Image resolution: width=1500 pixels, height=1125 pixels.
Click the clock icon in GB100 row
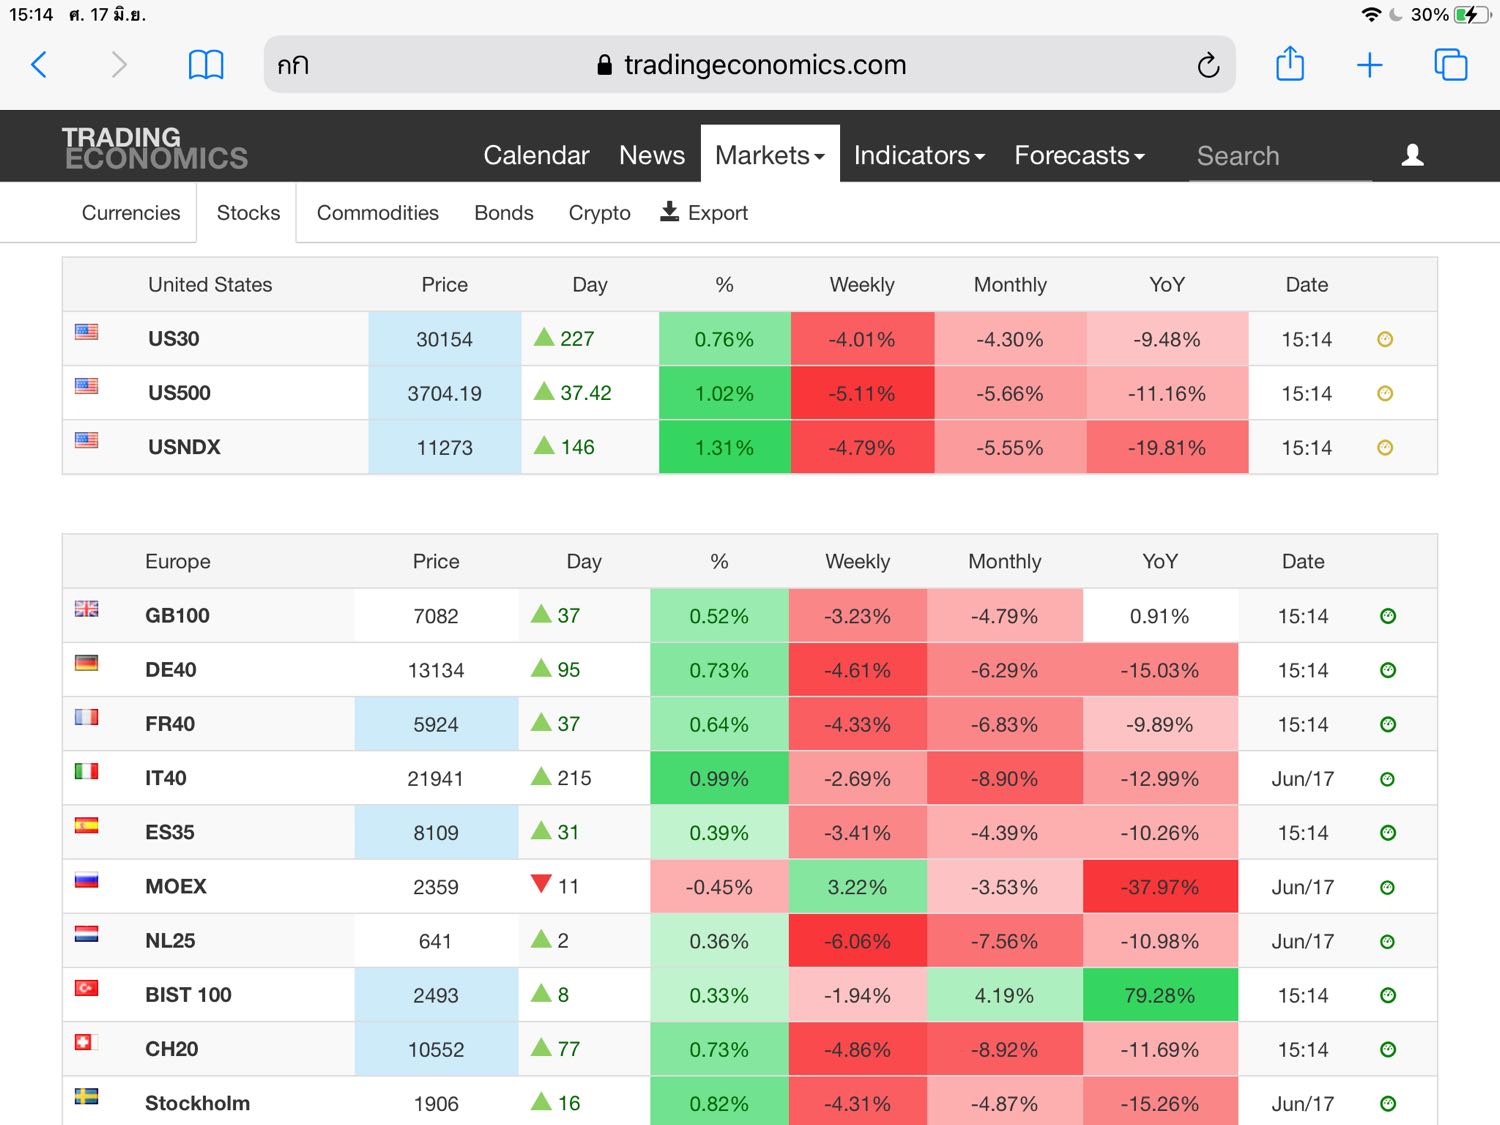[1388, 616]
